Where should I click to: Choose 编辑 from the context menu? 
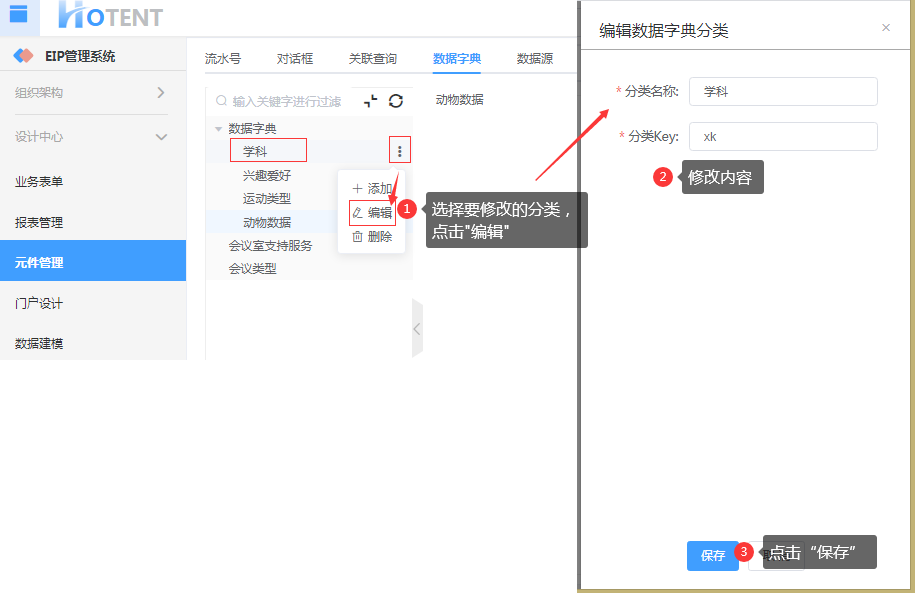[x=372, y=212]
